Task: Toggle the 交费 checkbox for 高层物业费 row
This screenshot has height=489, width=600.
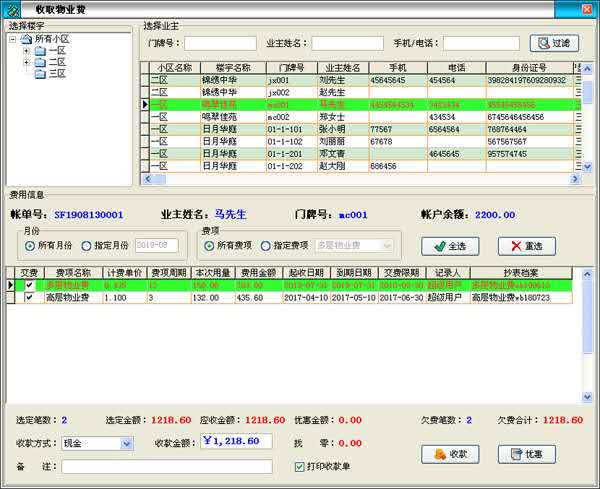Action: 29,297
